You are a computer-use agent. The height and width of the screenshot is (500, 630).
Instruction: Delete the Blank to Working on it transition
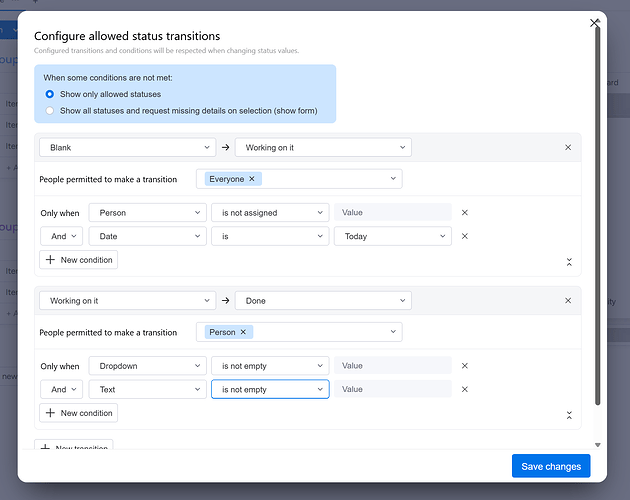(568, 147)
